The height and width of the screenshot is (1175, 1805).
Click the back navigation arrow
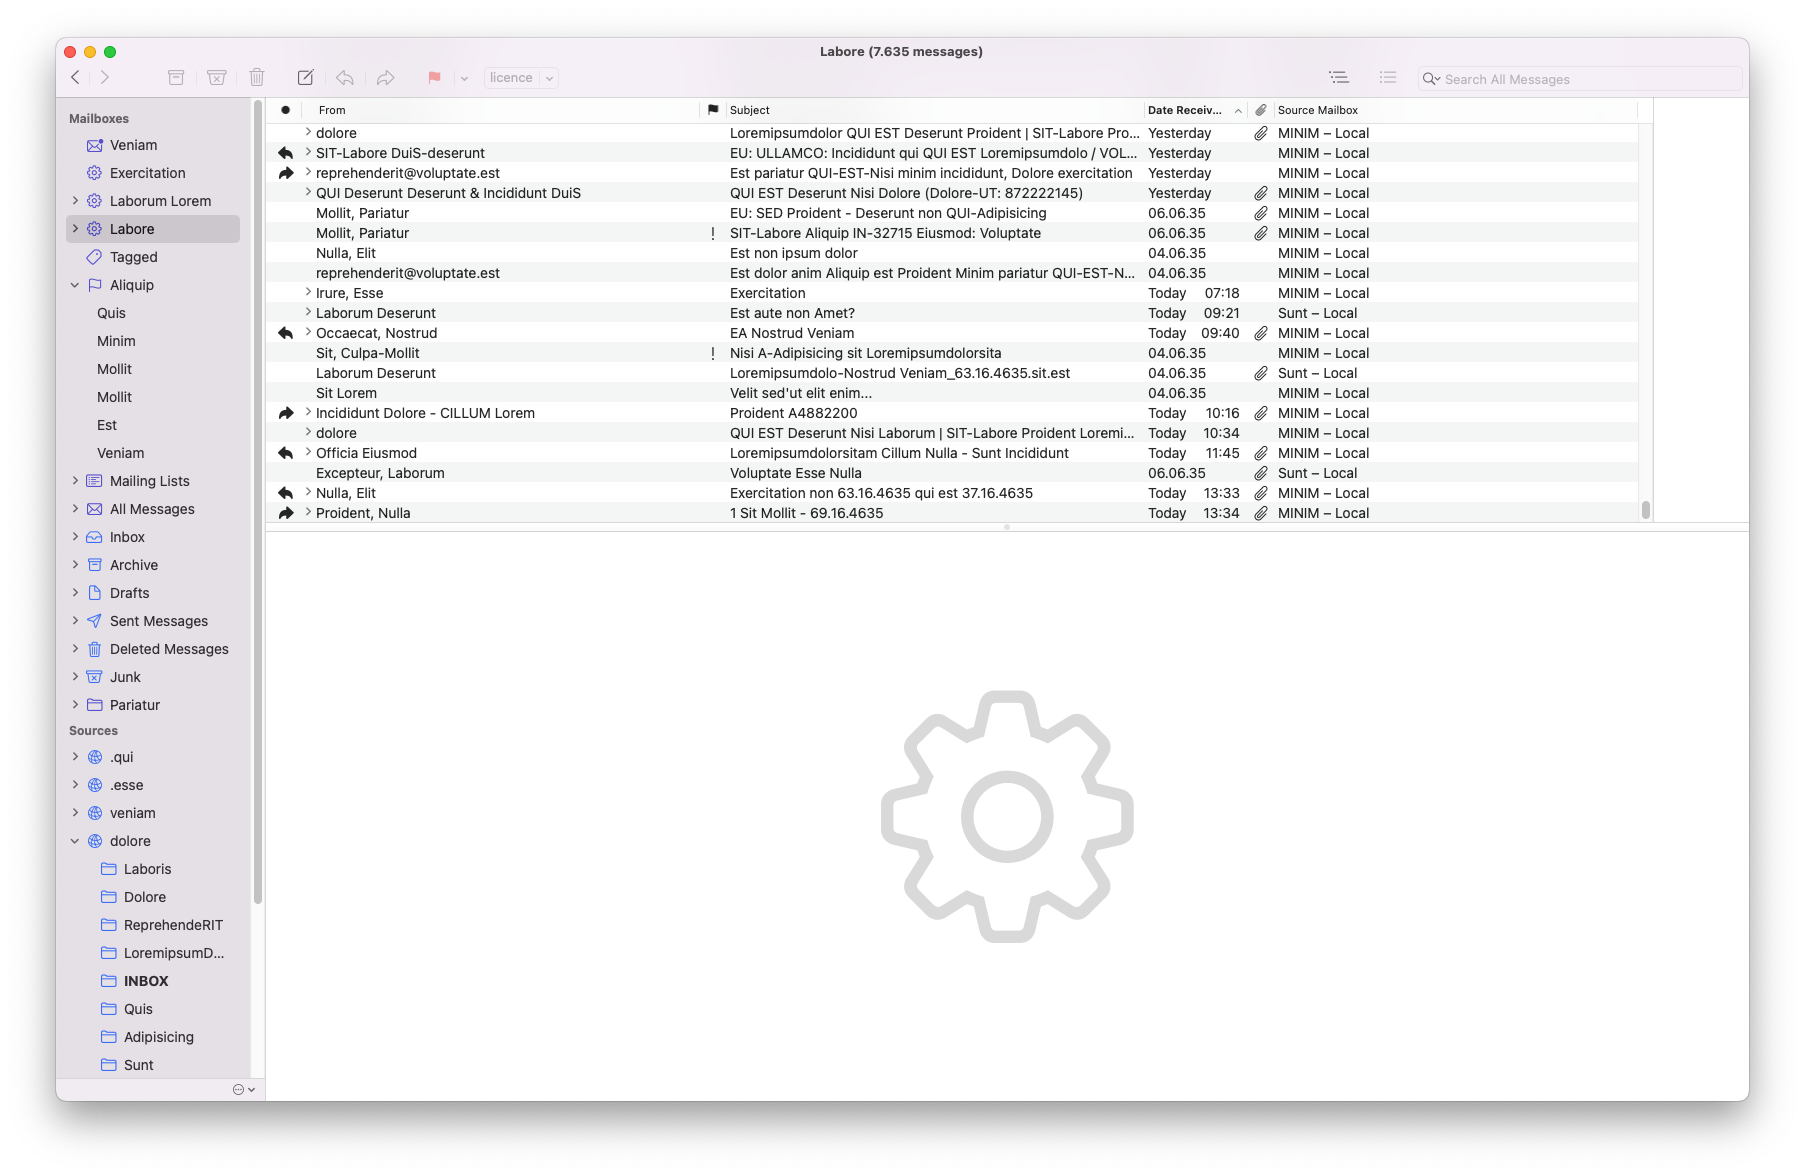coord(75,78)
